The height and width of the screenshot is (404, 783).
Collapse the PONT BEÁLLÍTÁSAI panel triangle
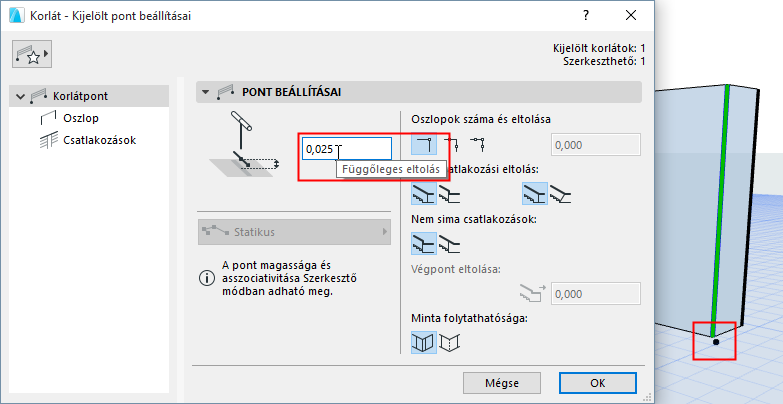pyautogui.click(x=205, y=92)
